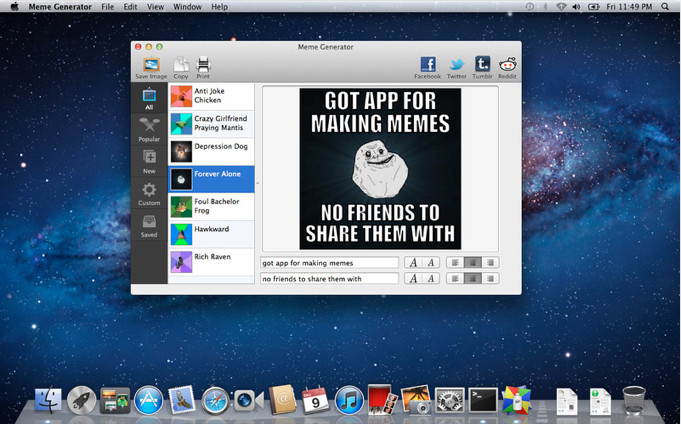
Task: Open the Popular sidebar category
Action: coord(149,129)
